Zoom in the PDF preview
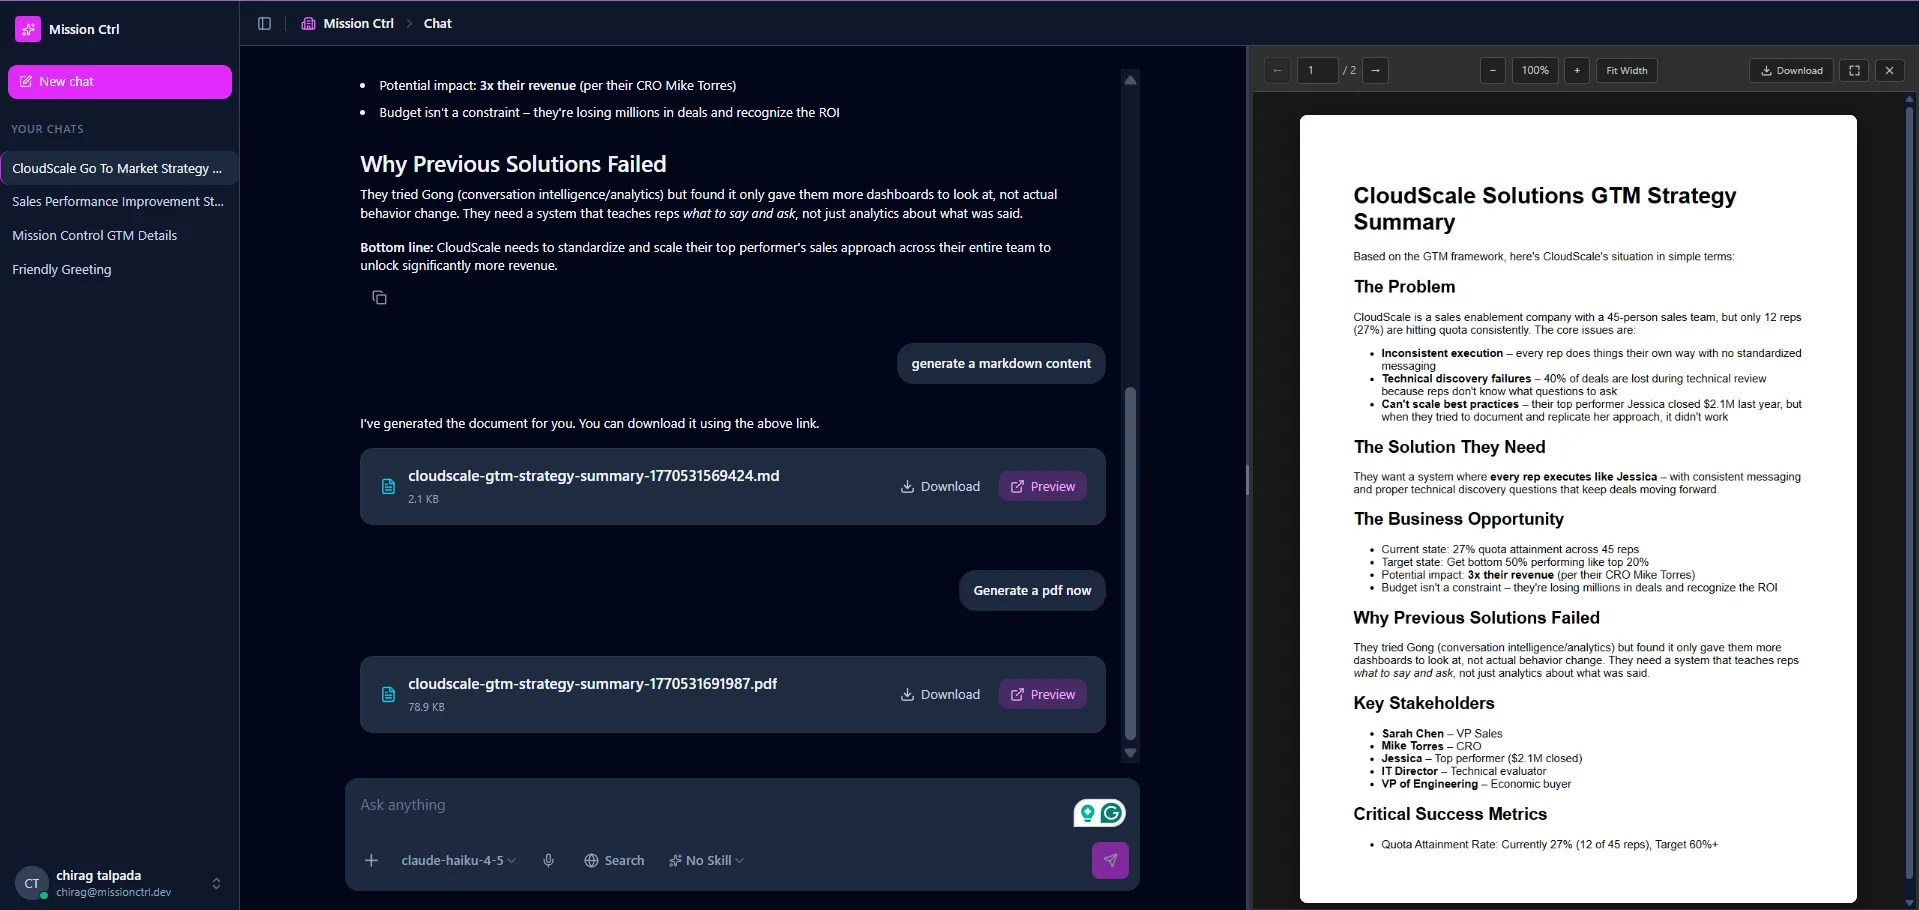1919x910 pixels. [1577, 71]
